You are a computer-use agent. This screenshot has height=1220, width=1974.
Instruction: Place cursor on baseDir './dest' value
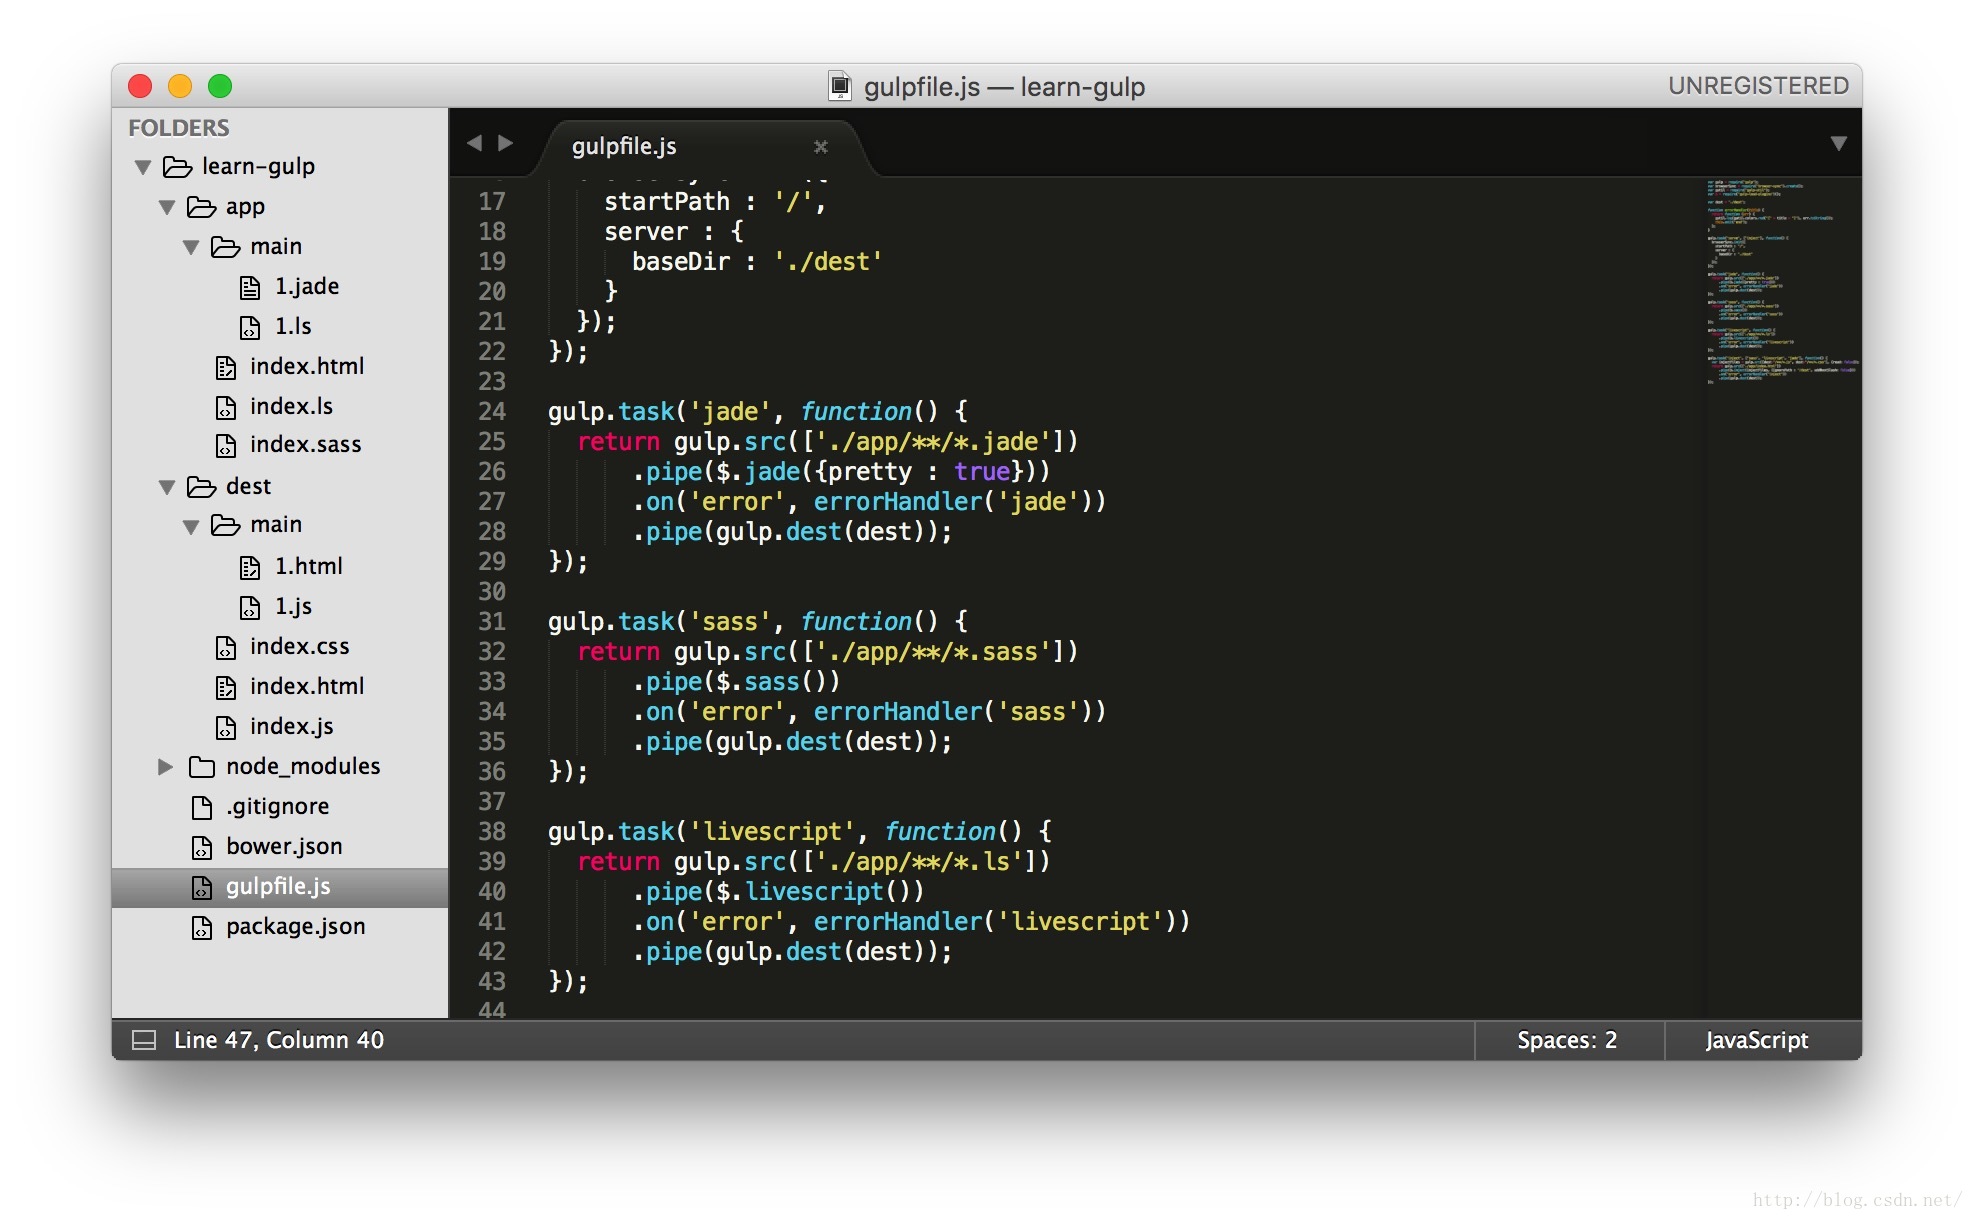pos(828,261)
